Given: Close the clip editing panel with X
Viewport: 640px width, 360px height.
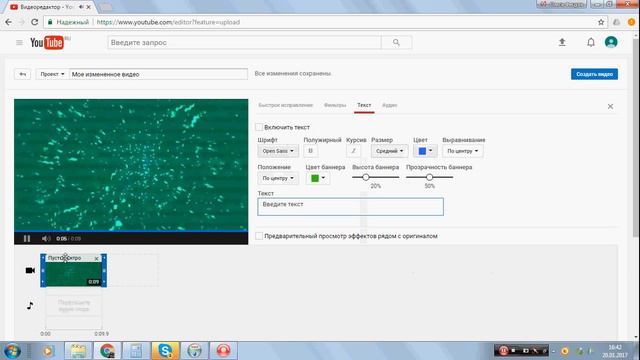Looking at the screenshot, I should tap(610, 107).
